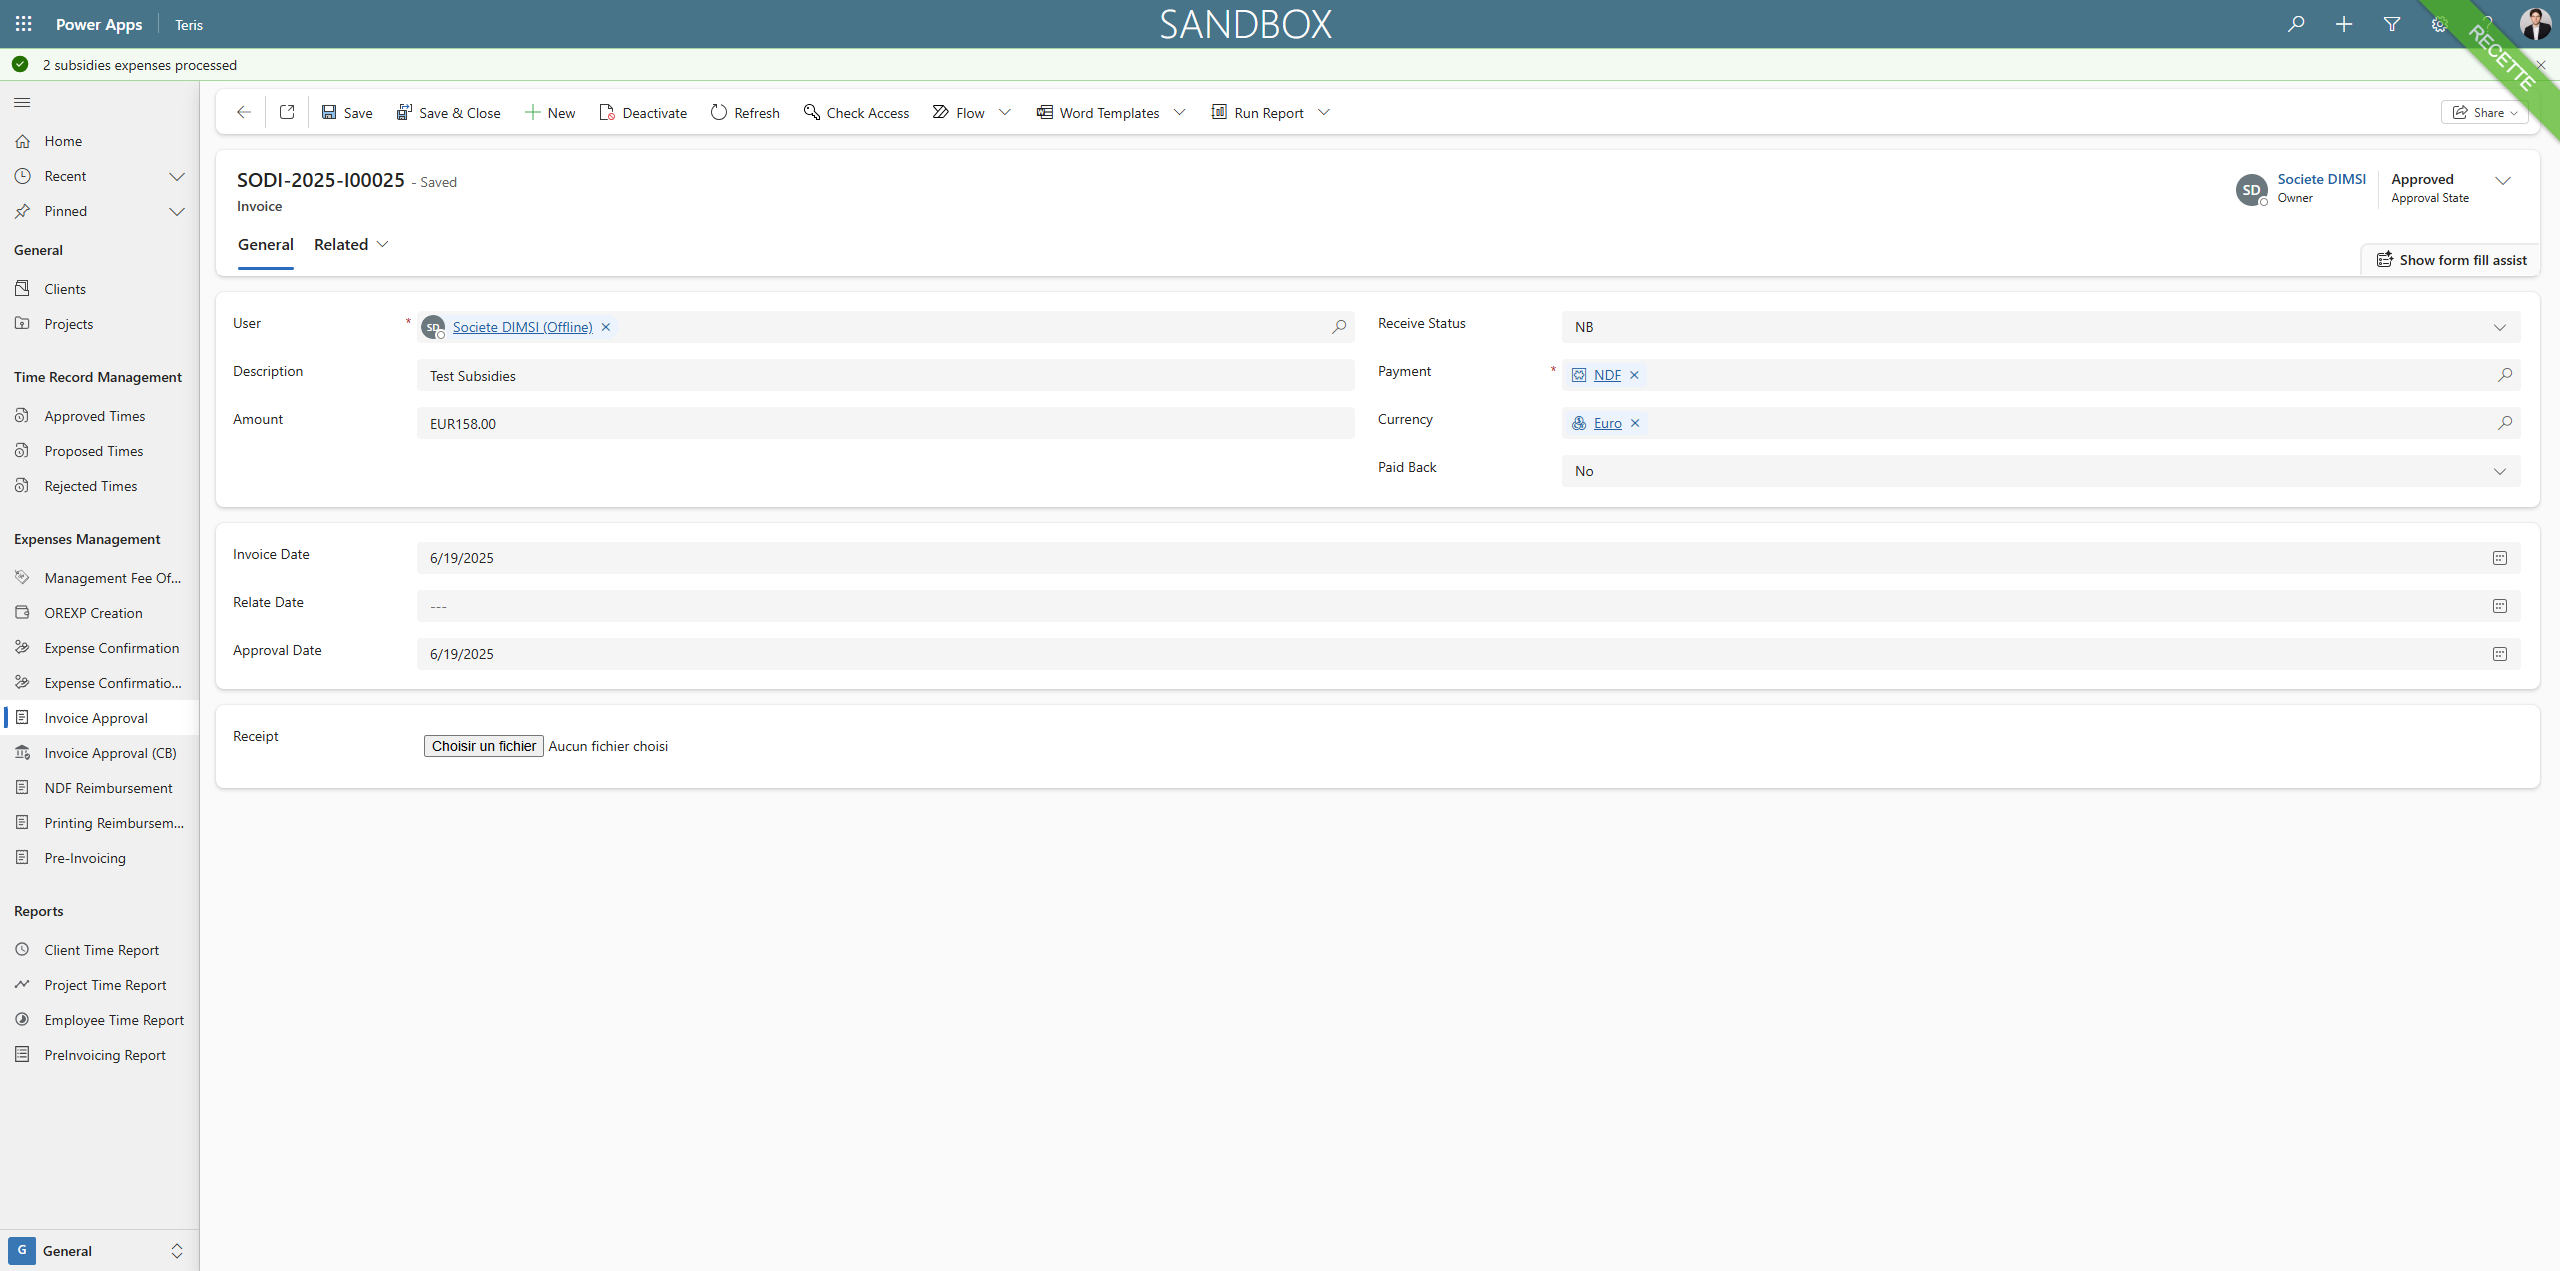2560x1271 pixels.
Task: Click the Description field
Action: 885,375
